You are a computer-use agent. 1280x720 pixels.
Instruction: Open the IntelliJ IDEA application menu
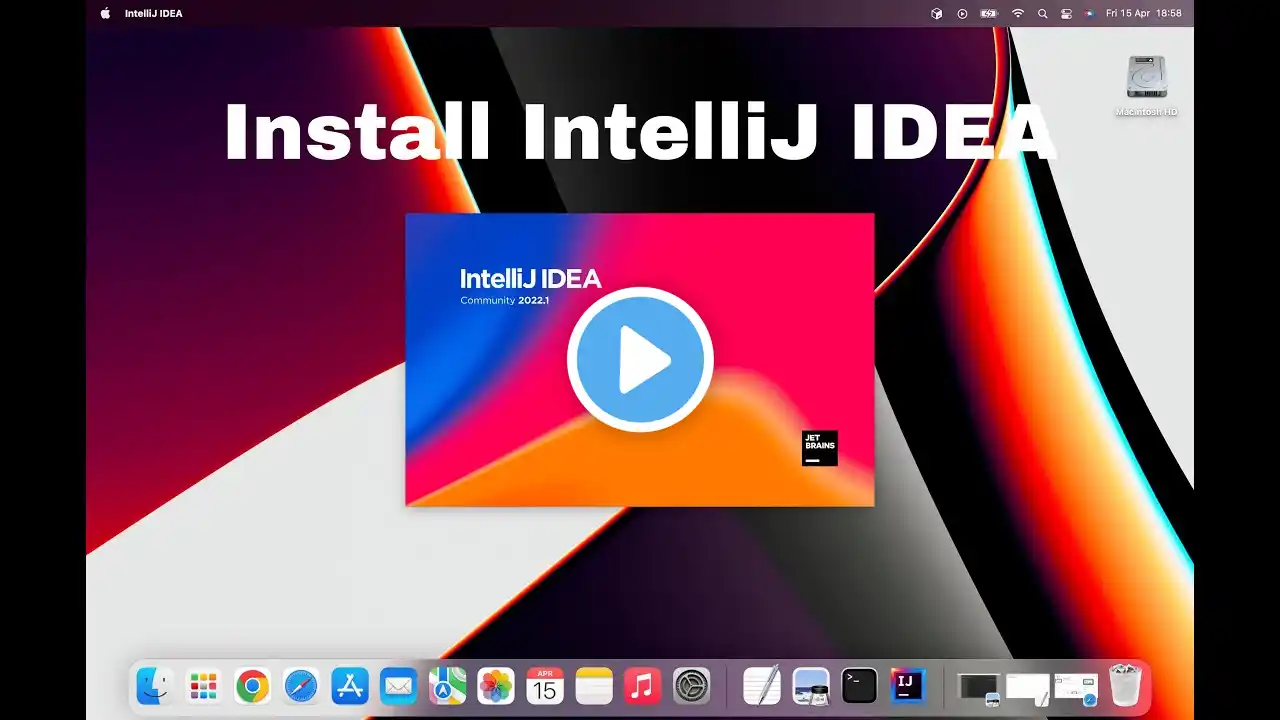pyautogui.click(x=153, y=14)
